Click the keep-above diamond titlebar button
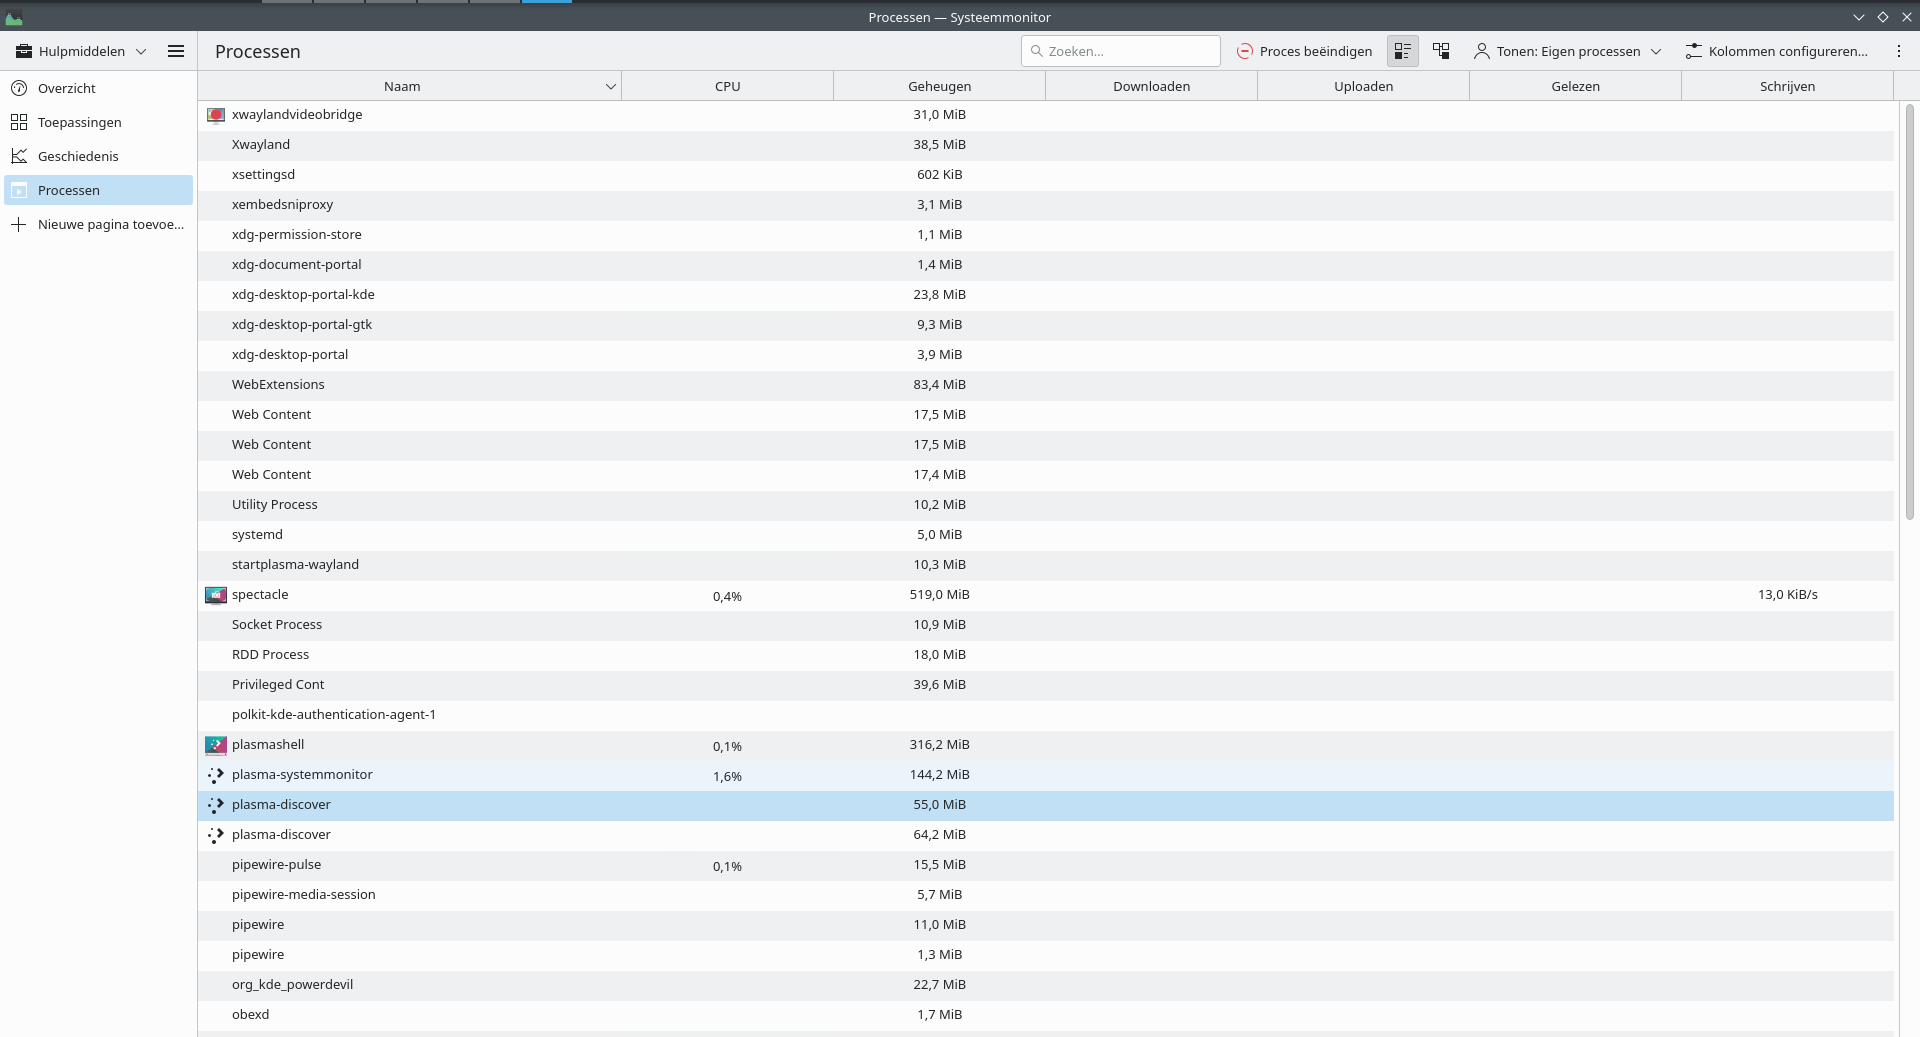Image resolution: width=1920 pixels, height=1037 pixels. click(x=1883, y=17)
